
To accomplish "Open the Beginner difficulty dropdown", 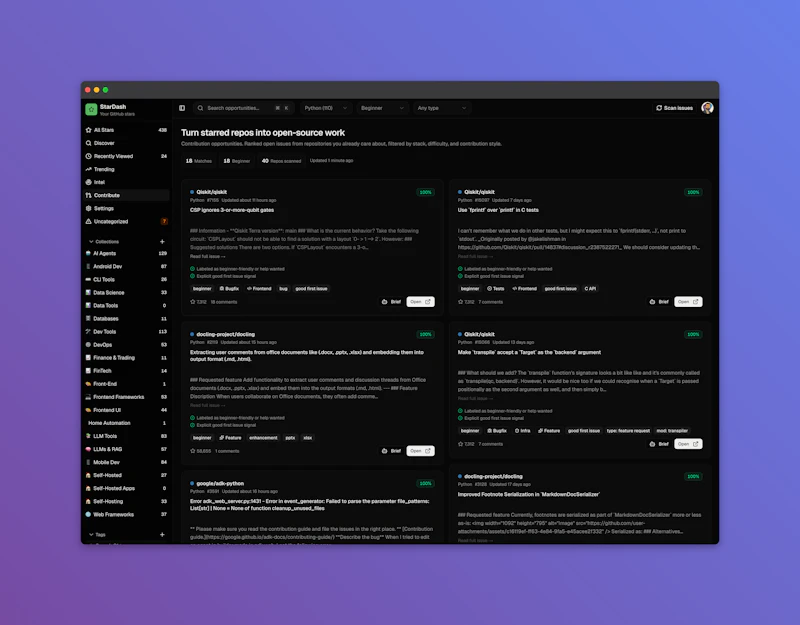I will 382,108.
